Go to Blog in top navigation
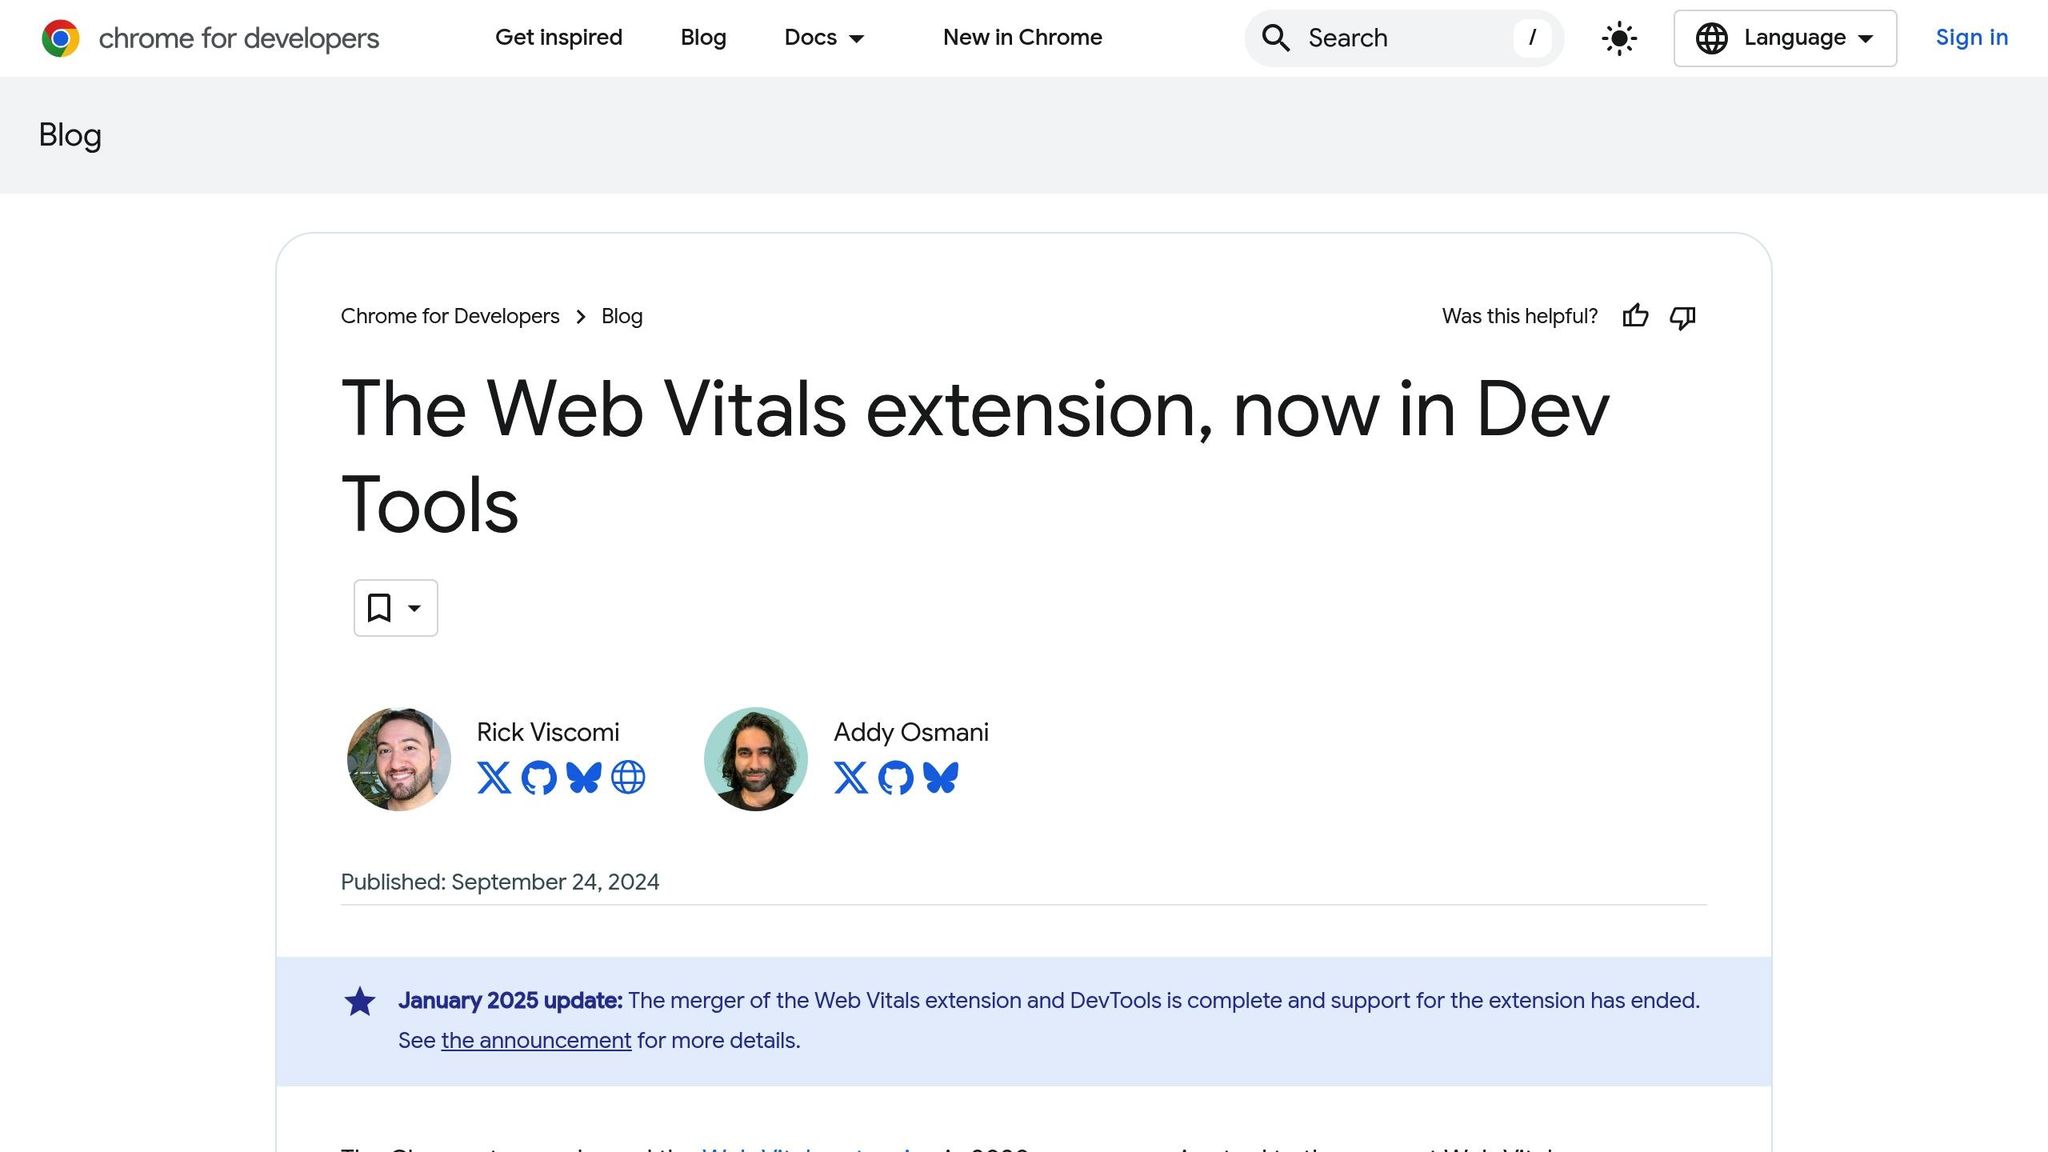Image resolution: width=2048 pixels, height=1152 pixels. coord(703,38)
